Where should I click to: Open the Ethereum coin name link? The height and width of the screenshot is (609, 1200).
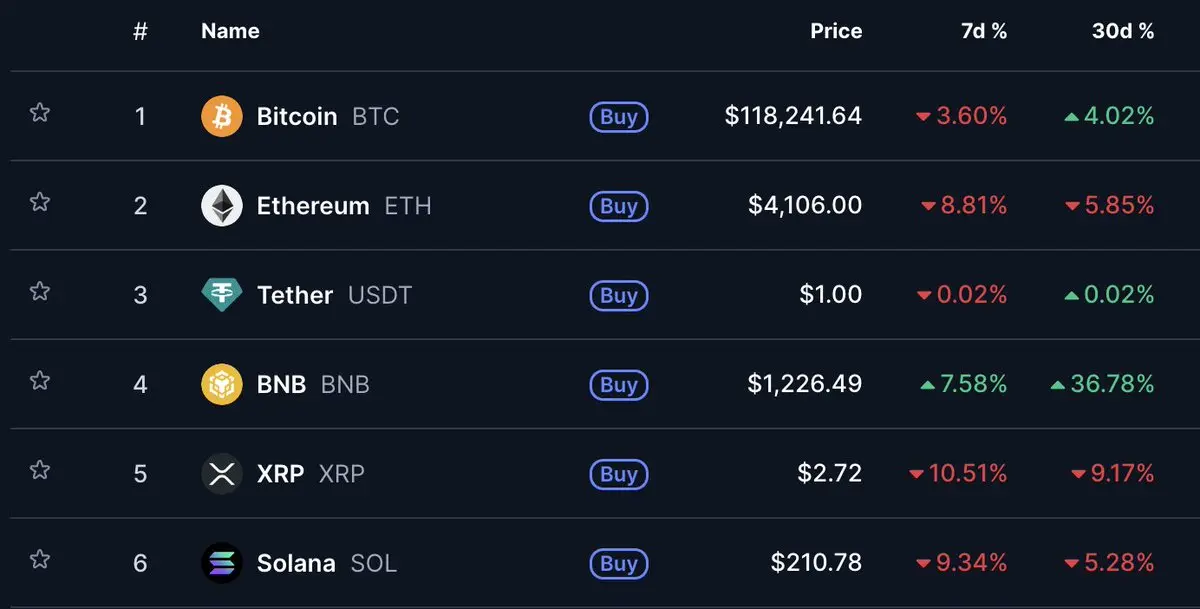(313, 206)
